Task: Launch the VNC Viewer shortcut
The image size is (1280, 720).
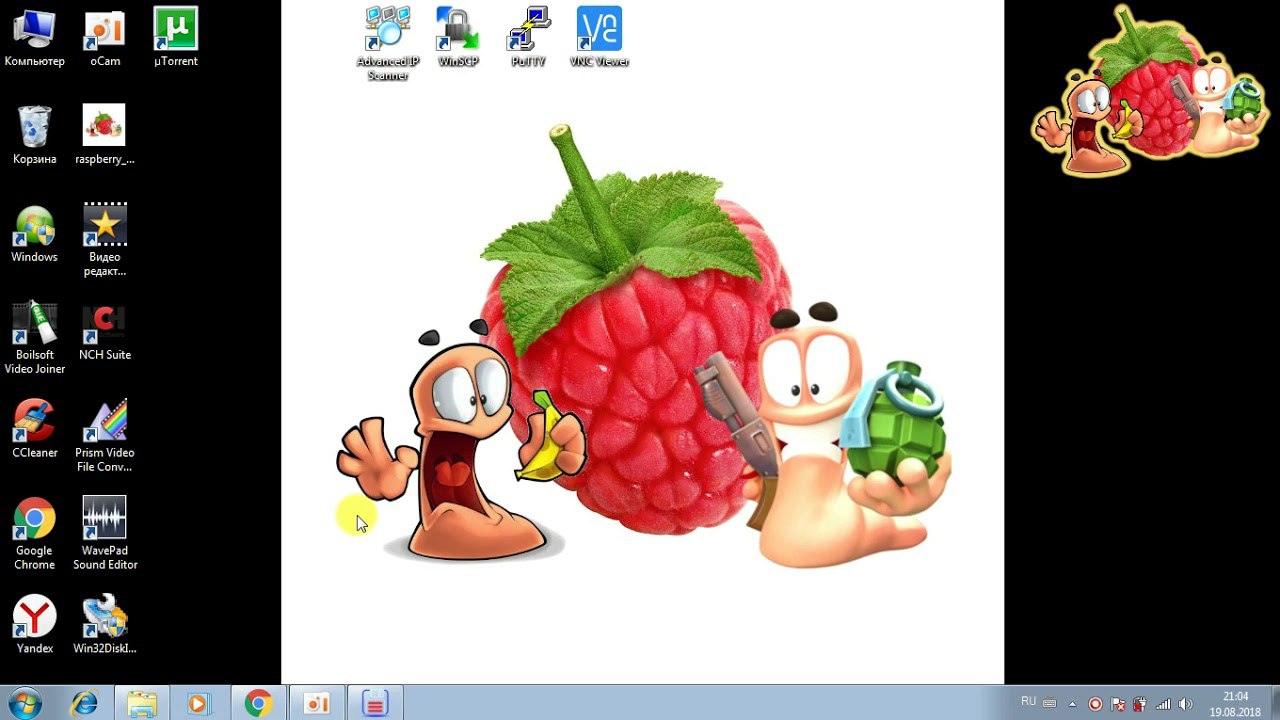Action: [599, 38]
